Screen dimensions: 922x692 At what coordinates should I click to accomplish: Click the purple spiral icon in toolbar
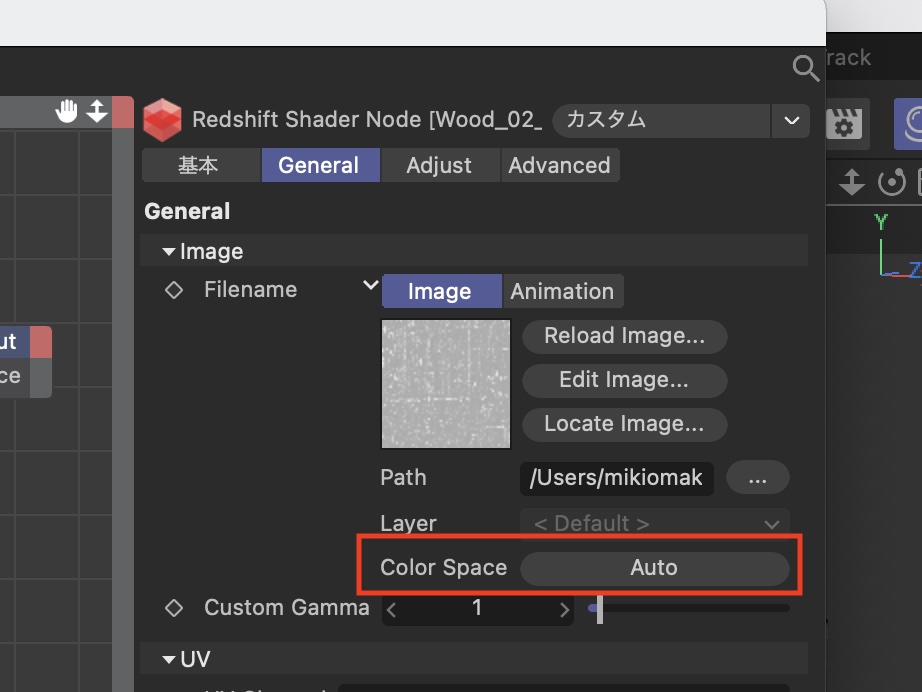click(x=908, y=124)
